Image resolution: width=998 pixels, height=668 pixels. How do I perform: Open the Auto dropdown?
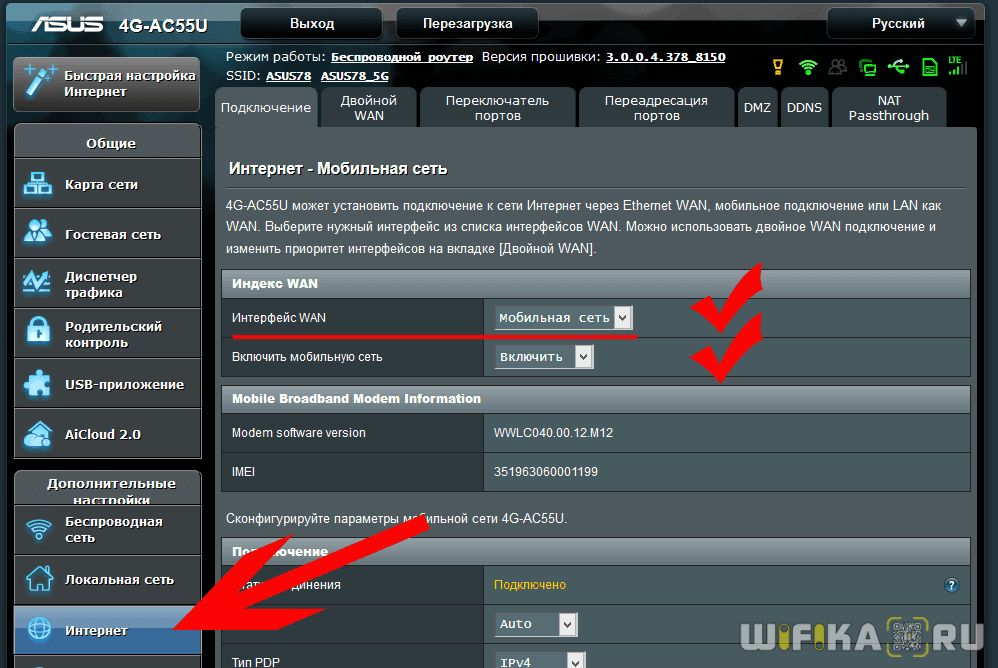tap(537, 624)
